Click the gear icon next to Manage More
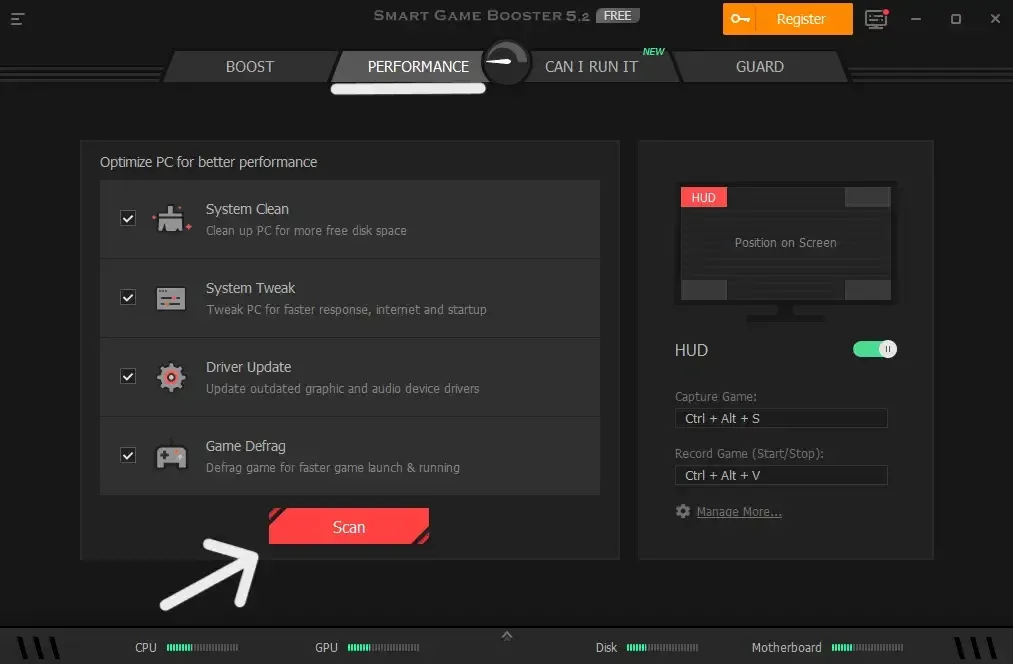Image resolution: width=1013 pixels, height=664 pixels. coord(683,511)
